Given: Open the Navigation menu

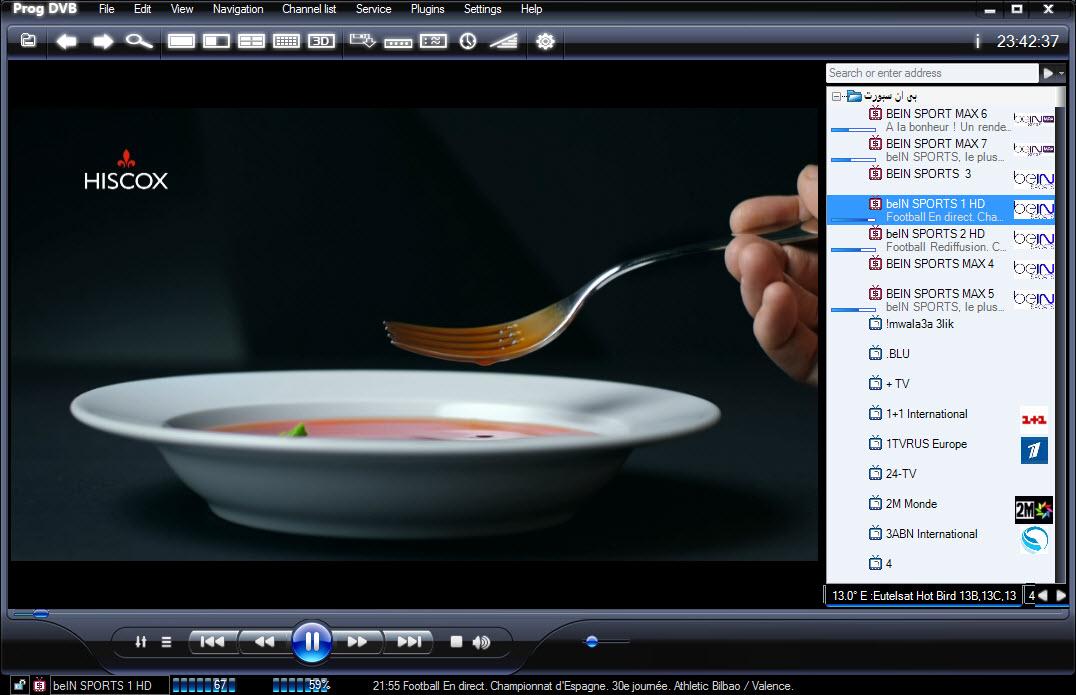Looking at the screenshot, I should click(x=238, y=9).
